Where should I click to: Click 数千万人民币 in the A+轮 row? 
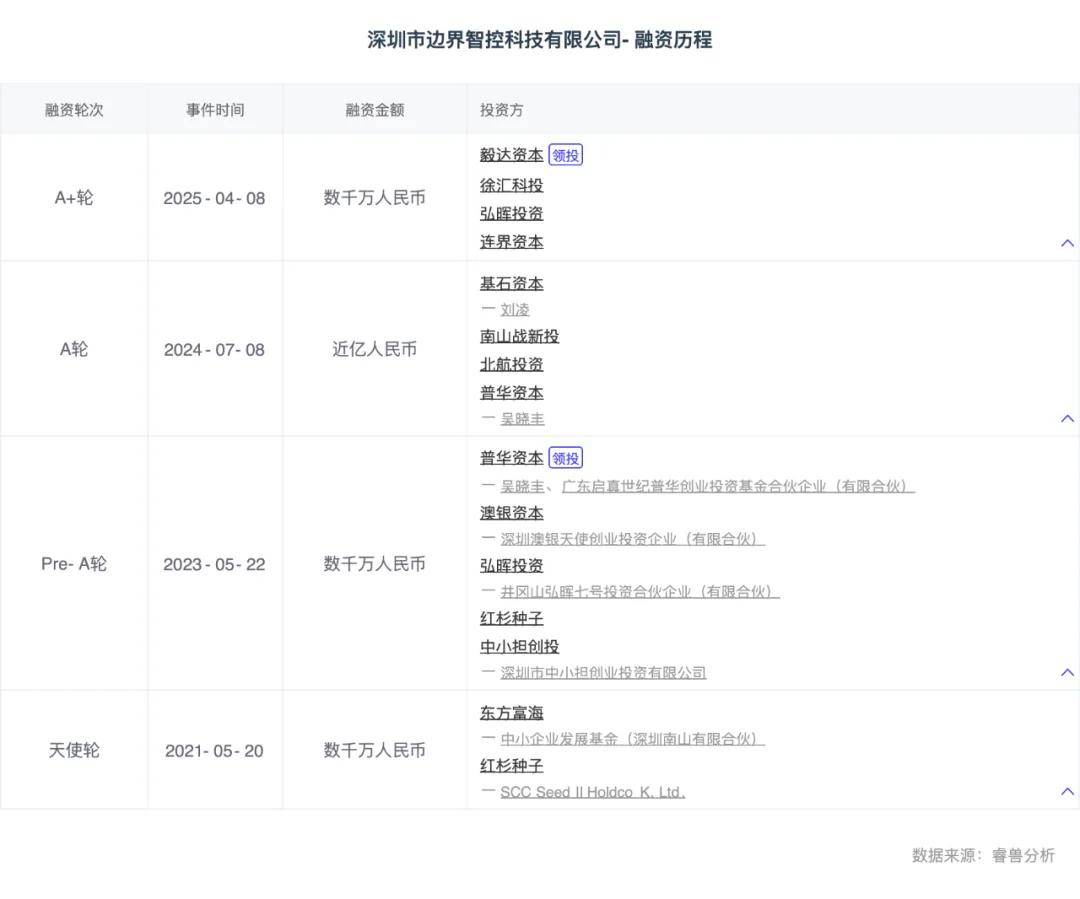tap(375, 198)
